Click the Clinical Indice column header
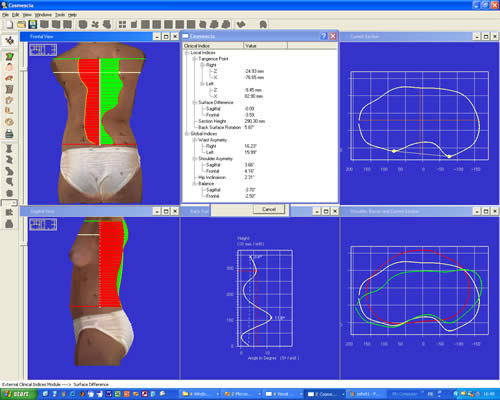The image size is (500, 400). (213, 45)
